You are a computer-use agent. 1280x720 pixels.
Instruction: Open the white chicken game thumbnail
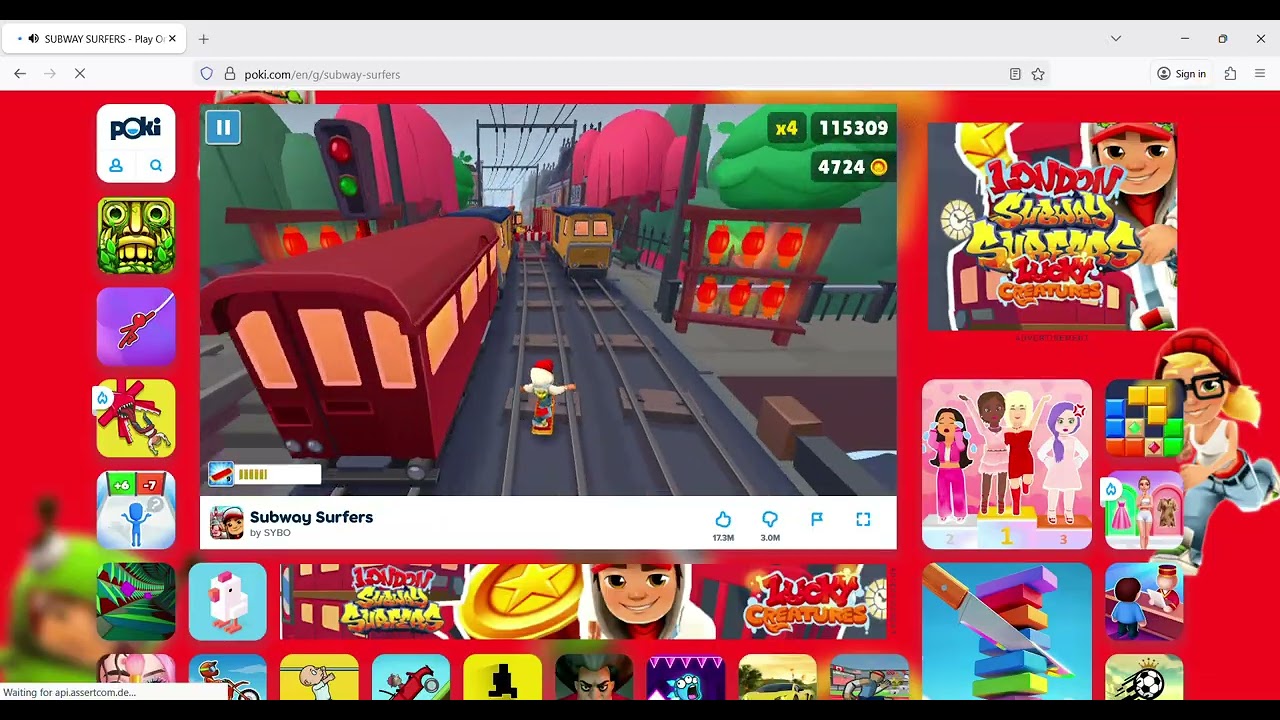click(228, 601)
